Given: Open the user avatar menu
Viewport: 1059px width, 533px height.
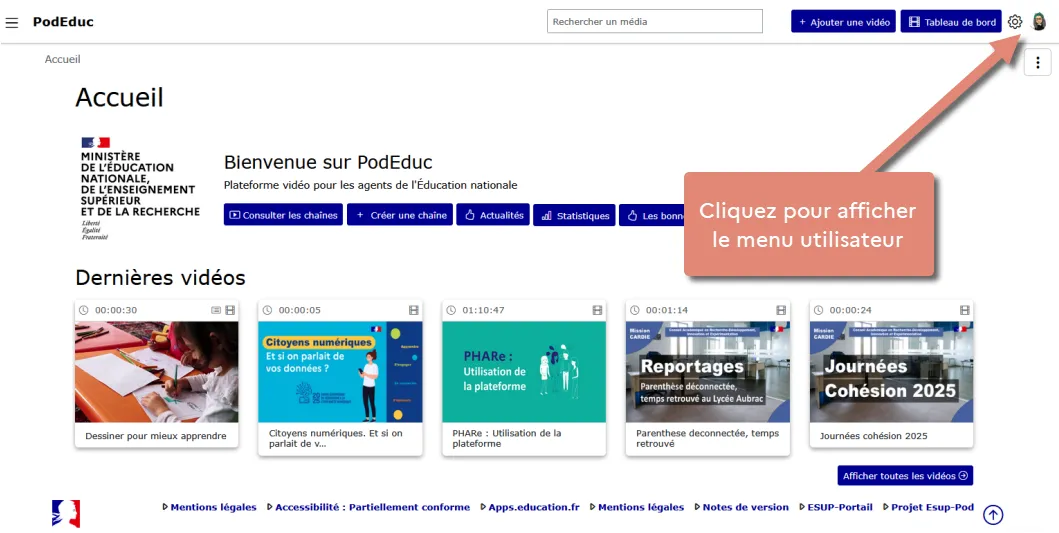Looking at the screenshot, I should click(x=1039, y=22).
